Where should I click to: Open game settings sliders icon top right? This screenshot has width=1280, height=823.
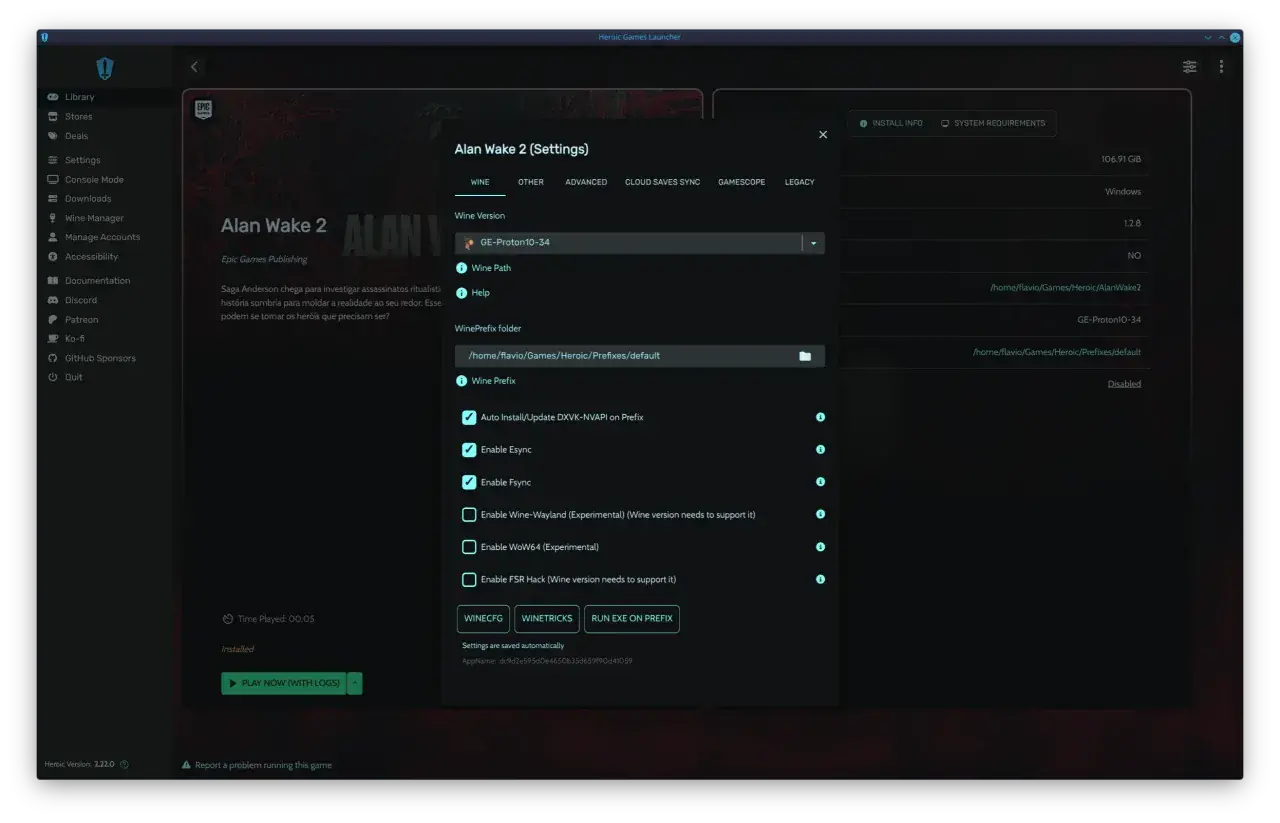coord(1189,67)
